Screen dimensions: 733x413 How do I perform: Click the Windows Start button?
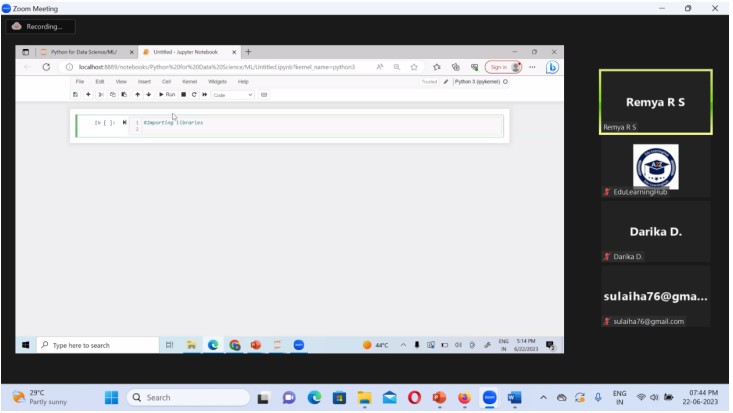coord(111,397)
